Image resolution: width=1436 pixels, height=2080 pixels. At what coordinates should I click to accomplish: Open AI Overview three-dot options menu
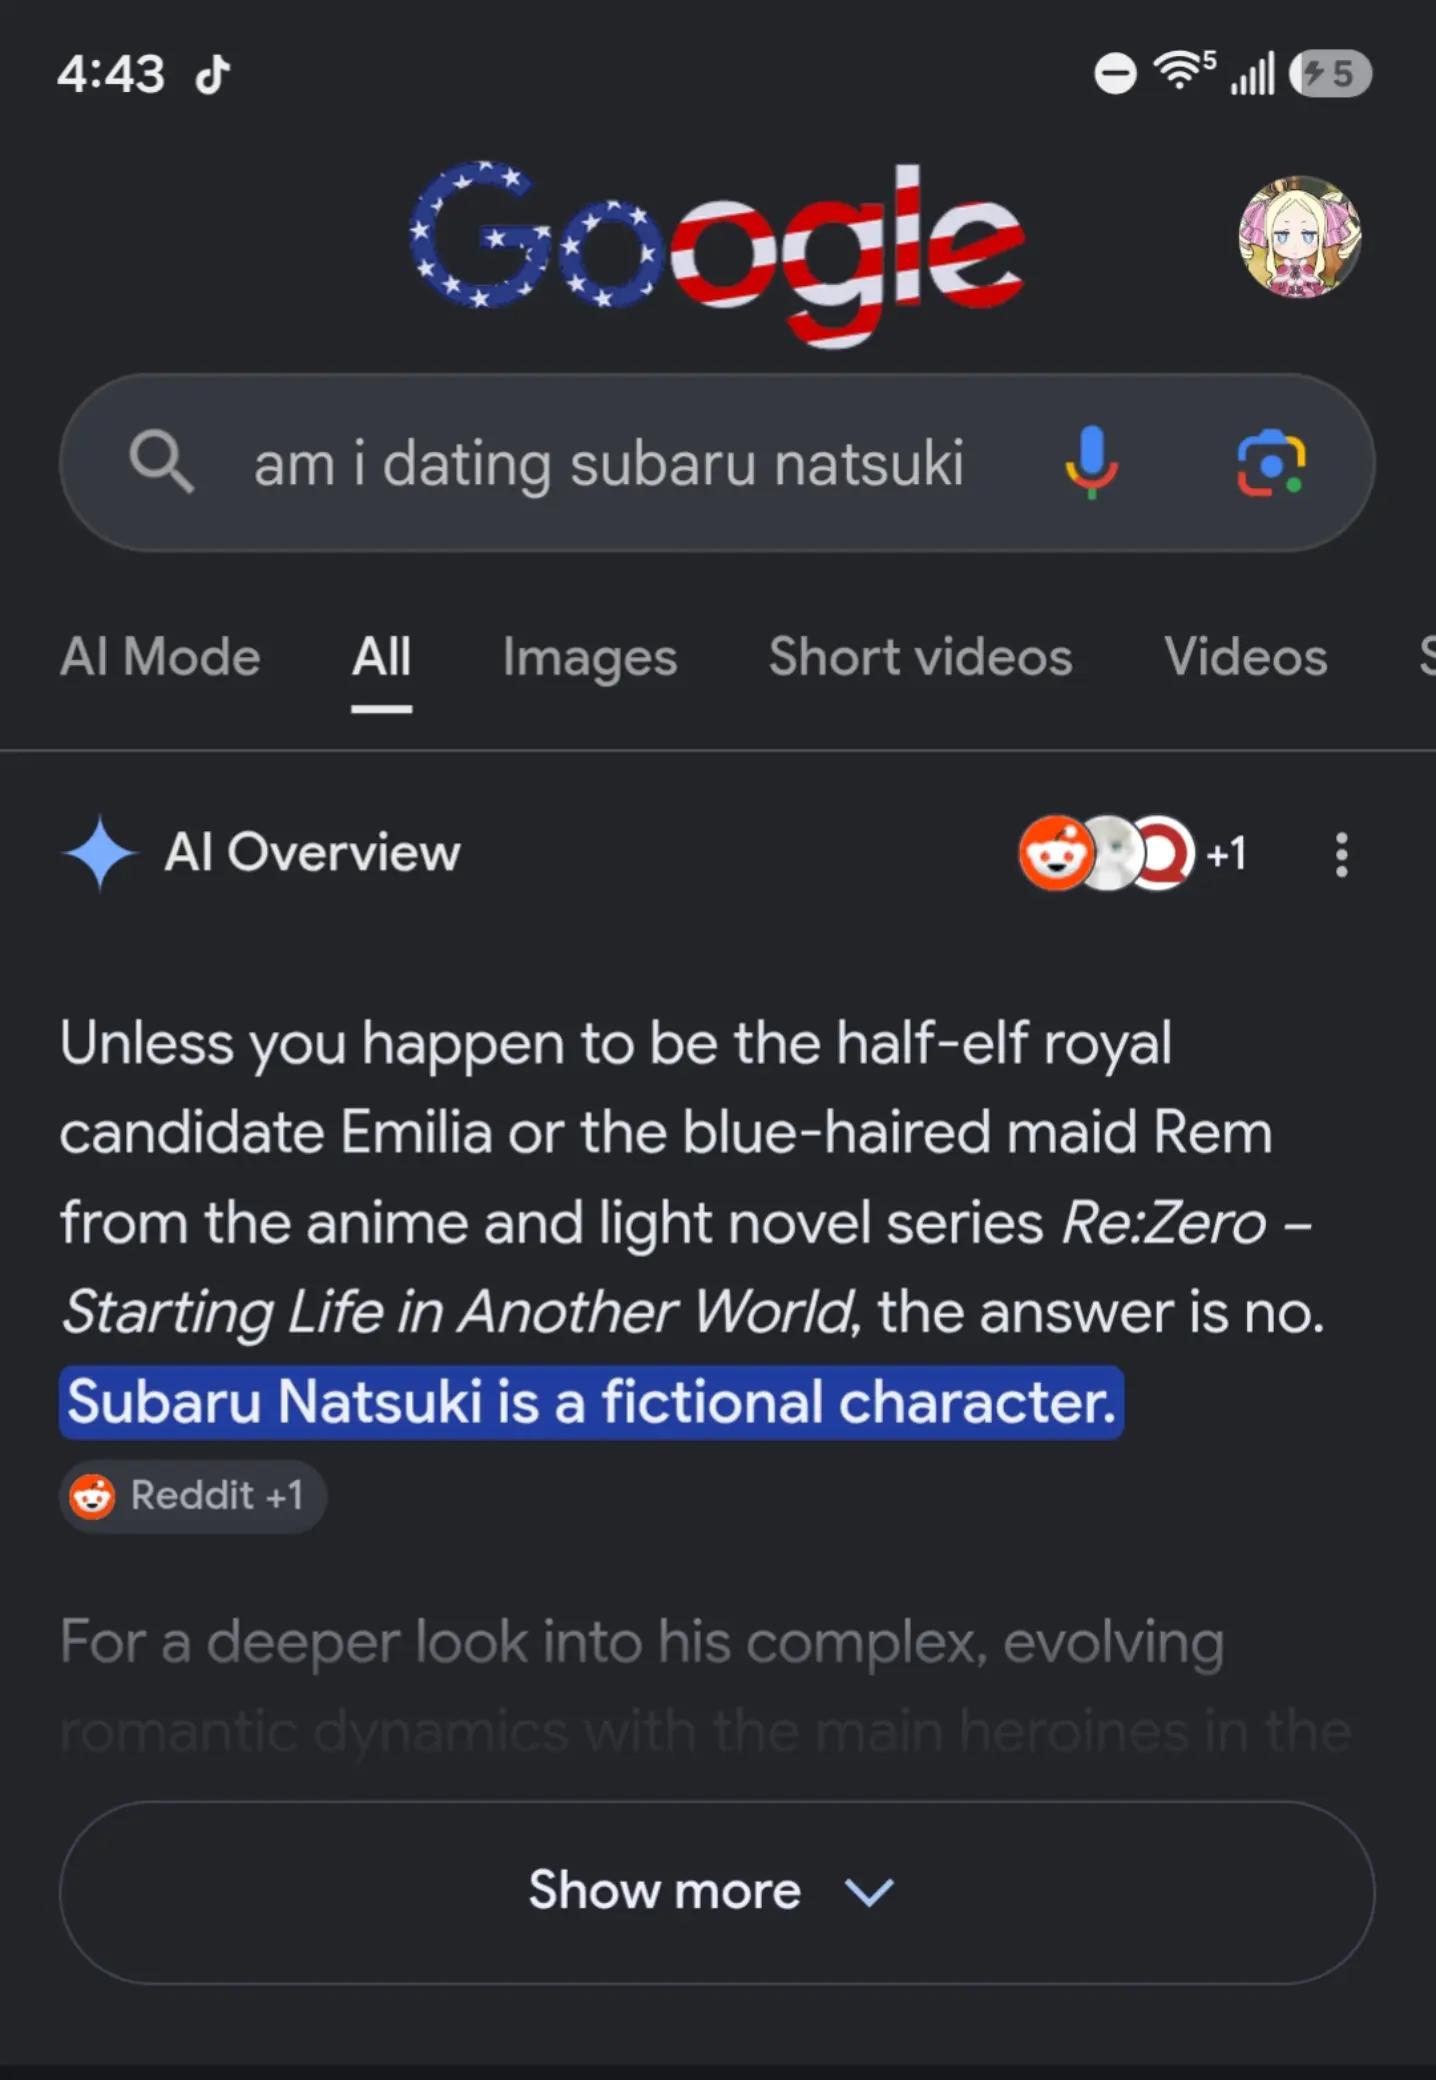coord(1342,855)
